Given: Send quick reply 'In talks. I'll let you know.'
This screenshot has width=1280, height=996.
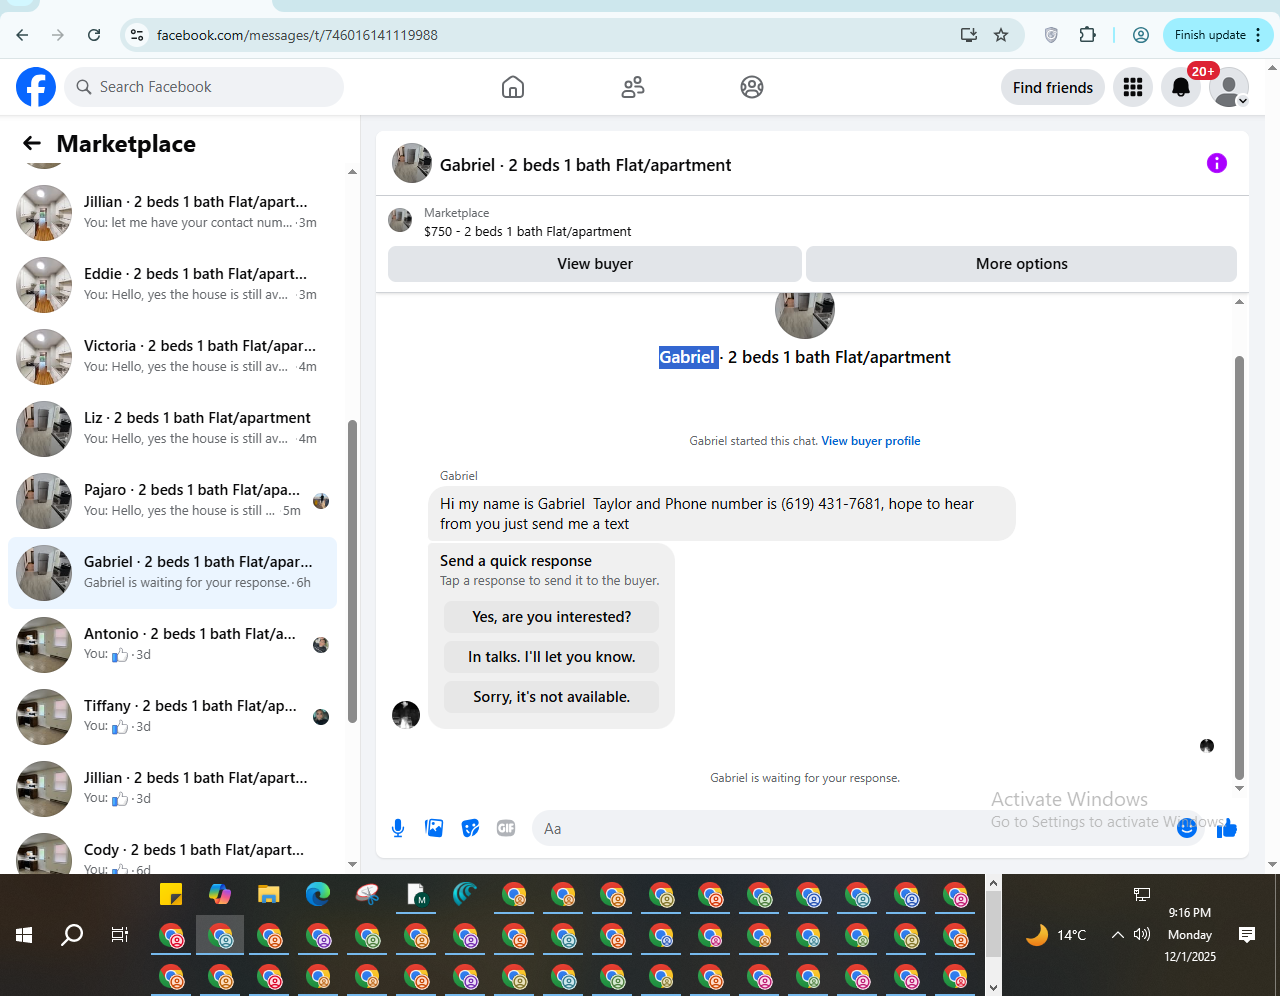Looking at the screenshot, I should click(552, 657).
